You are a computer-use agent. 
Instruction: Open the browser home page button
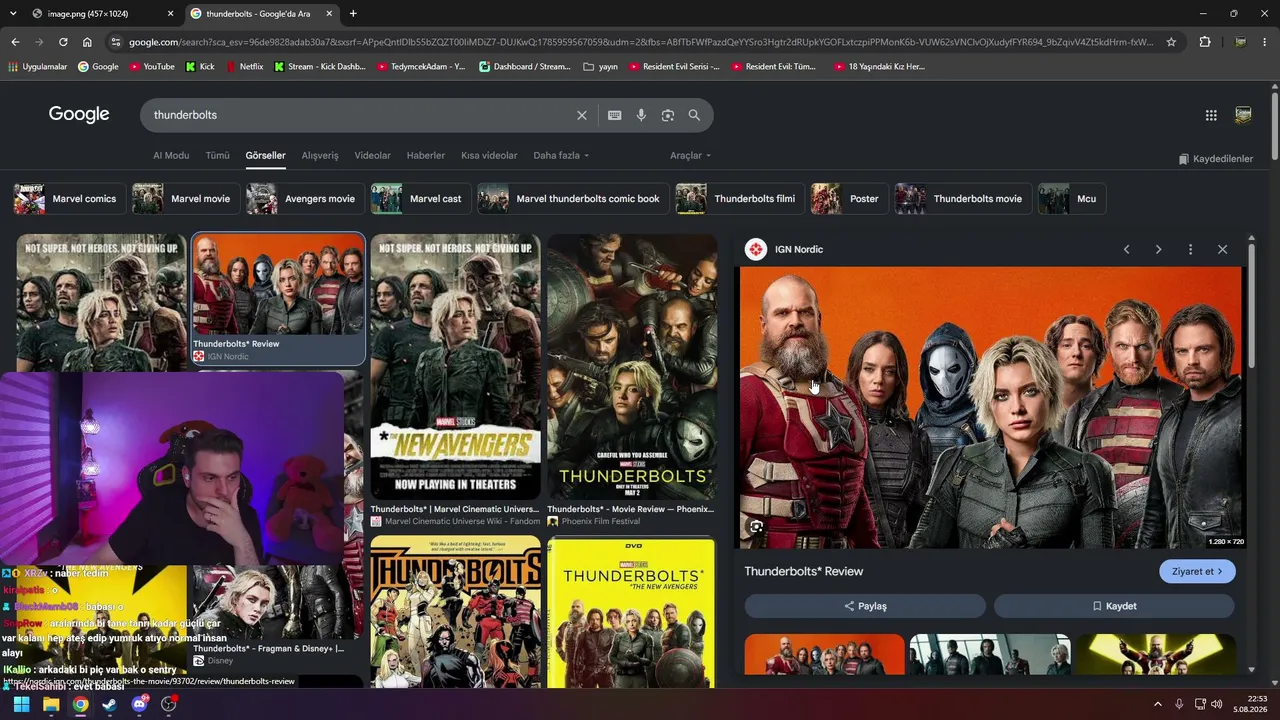[87, 42]
